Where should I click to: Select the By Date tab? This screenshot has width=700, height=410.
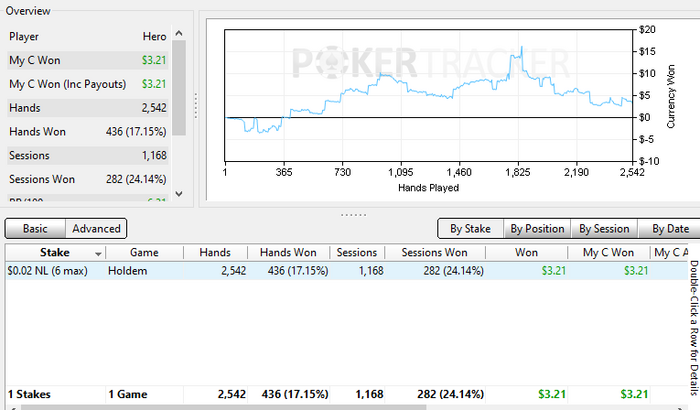point(670,229)
